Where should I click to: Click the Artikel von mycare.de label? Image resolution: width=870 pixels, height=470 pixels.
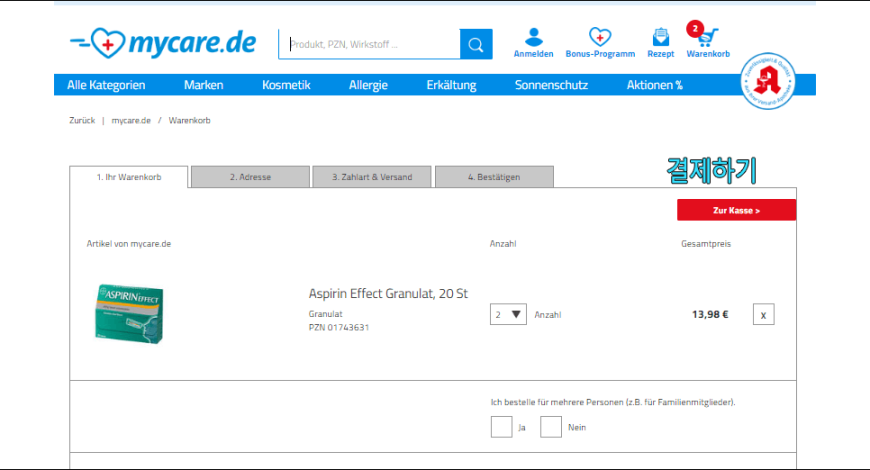coord(129,244)
